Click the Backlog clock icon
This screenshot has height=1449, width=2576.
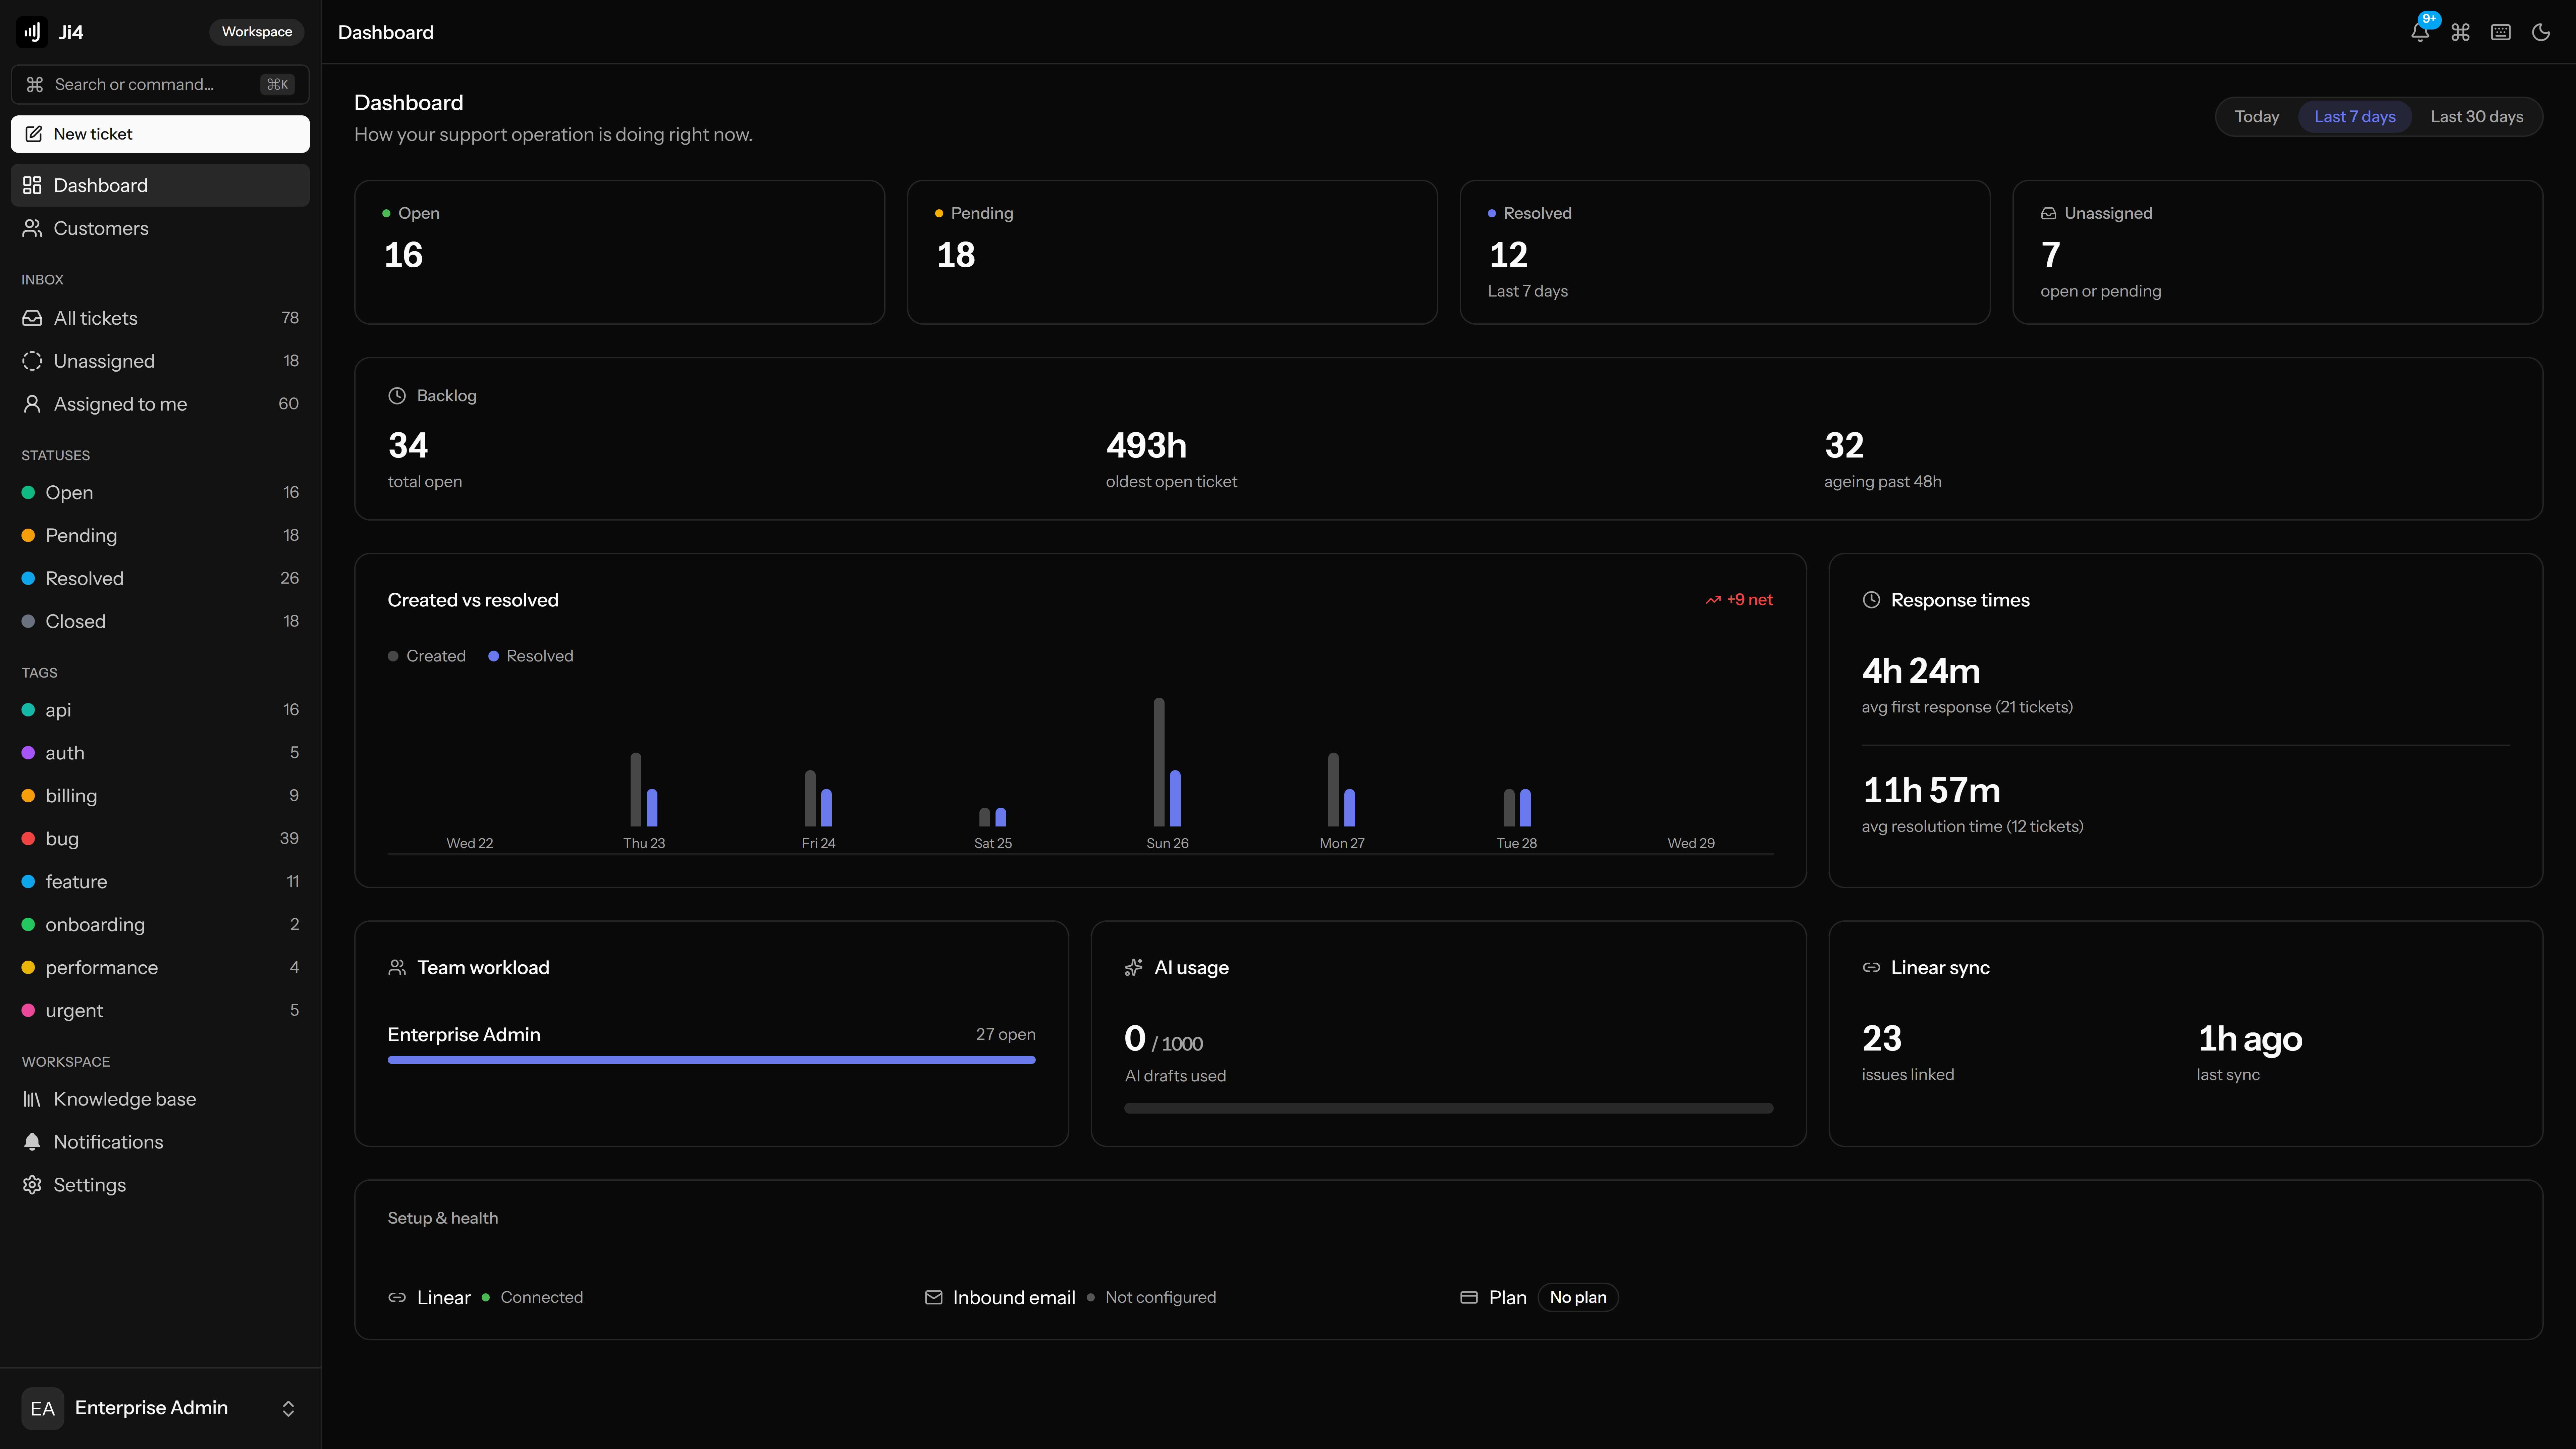pyautogui.click(x=397, y=396)
